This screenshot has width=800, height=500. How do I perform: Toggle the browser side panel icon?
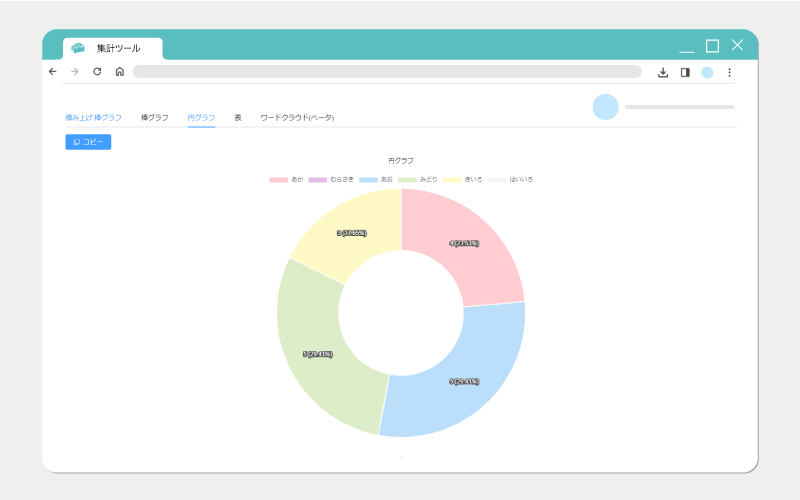(x=685, y=72)
